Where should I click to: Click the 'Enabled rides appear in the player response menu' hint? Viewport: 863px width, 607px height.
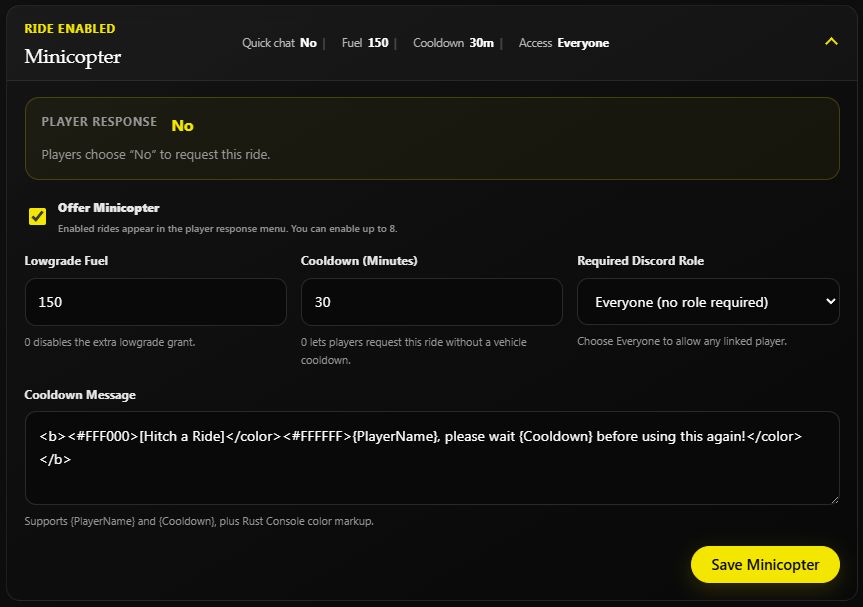tap(227, 228)
